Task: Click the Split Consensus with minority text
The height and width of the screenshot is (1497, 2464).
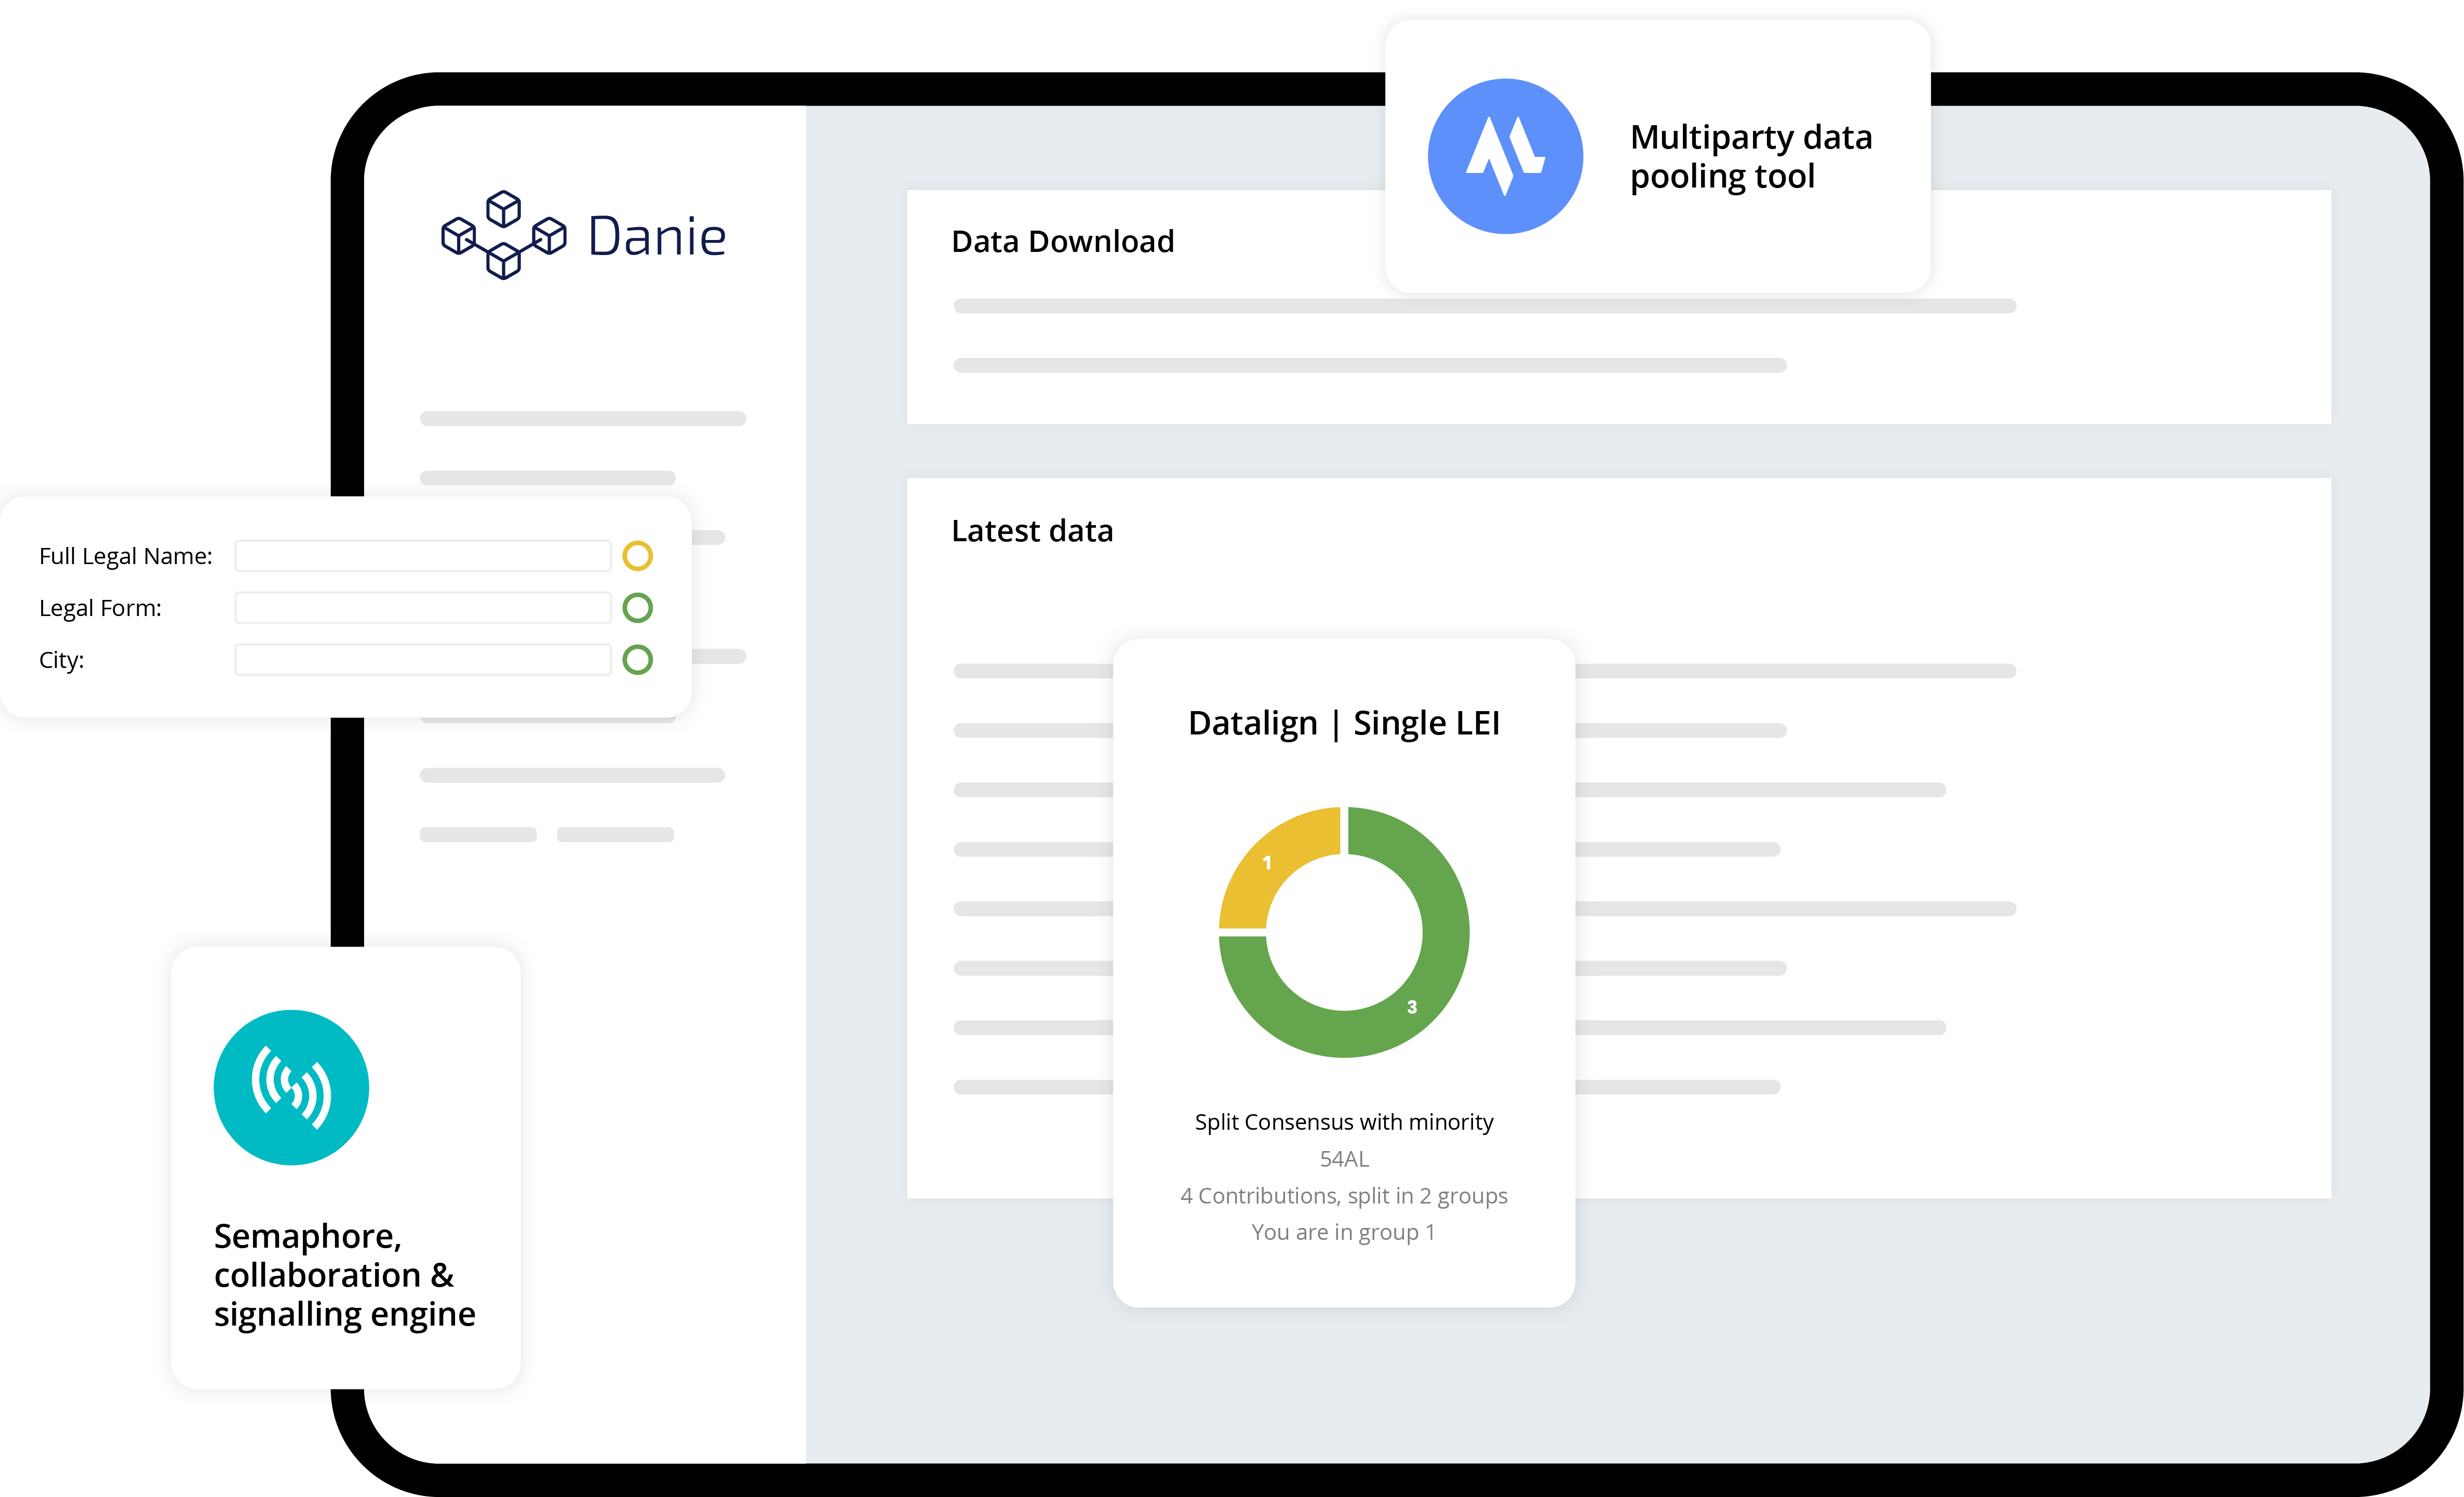Action: (1343, 1122)
